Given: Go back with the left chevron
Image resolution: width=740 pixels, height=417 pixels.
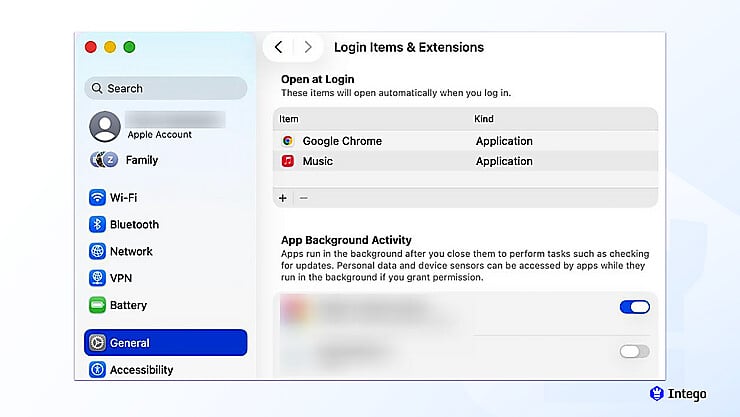Looking at the screenshot, I should 278,47.
